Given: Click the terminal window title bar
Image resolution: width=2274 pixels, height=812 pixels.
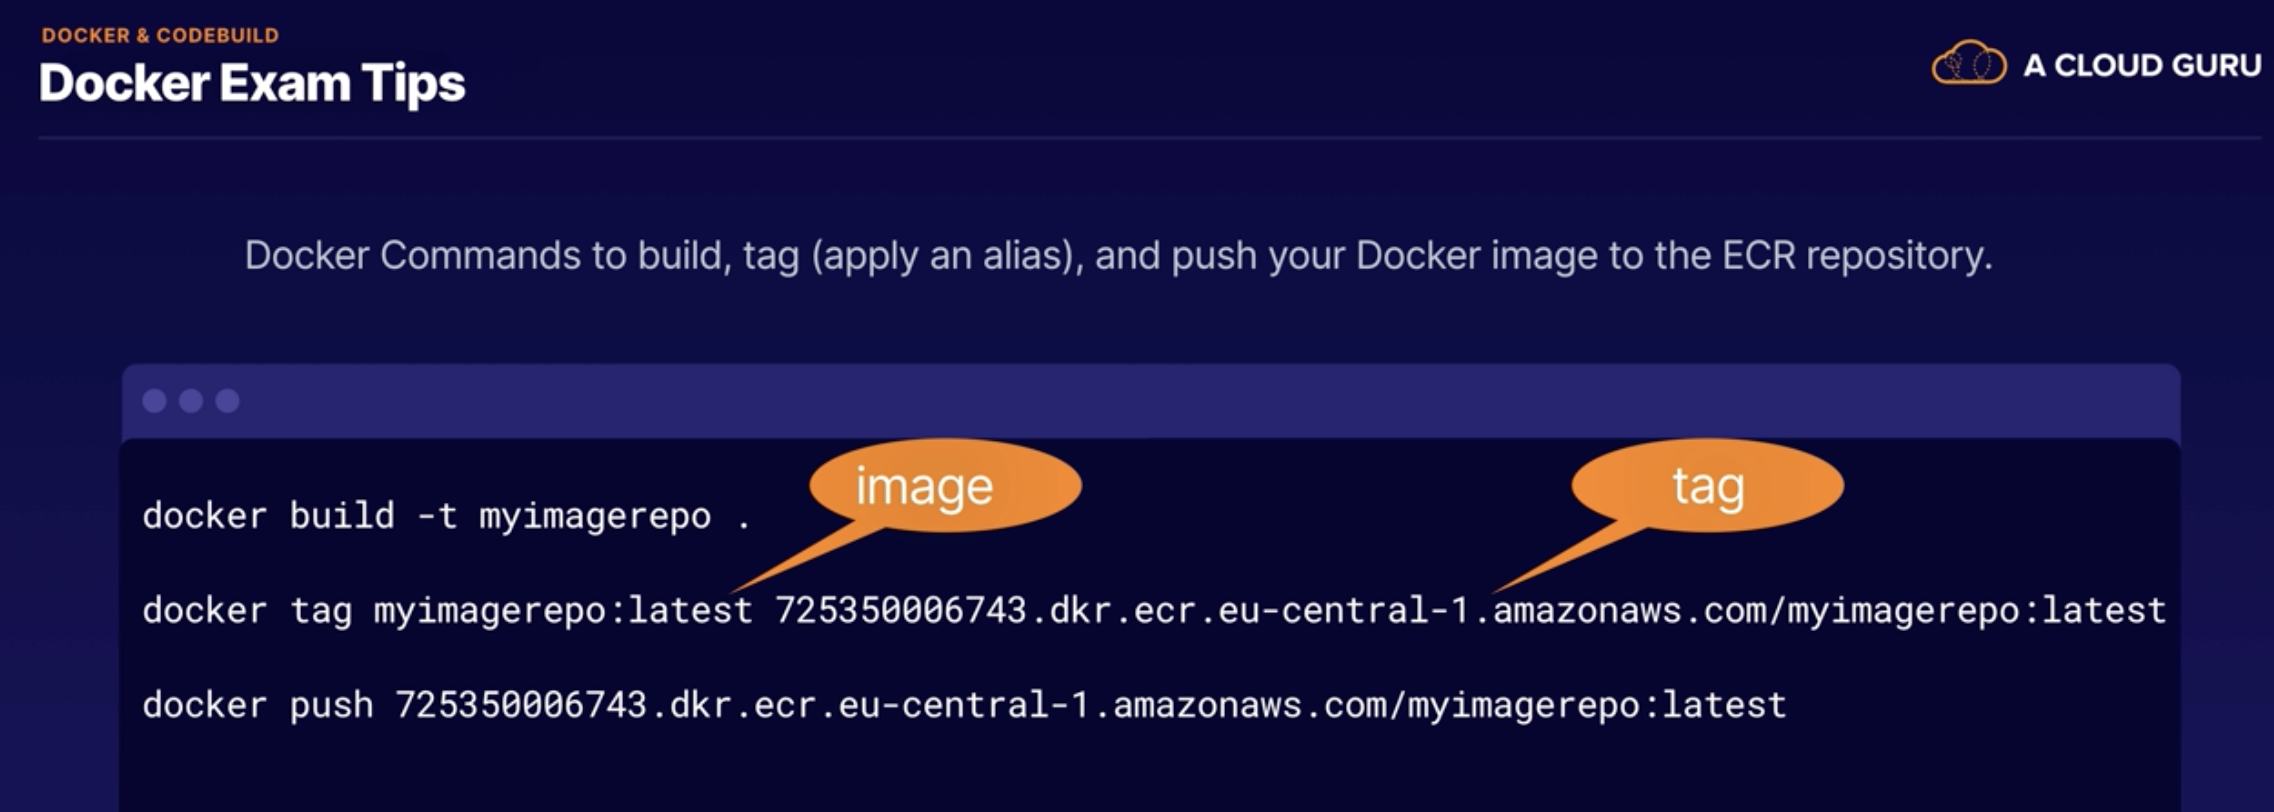Looking at the screenshot, I should pos(1151,401).
